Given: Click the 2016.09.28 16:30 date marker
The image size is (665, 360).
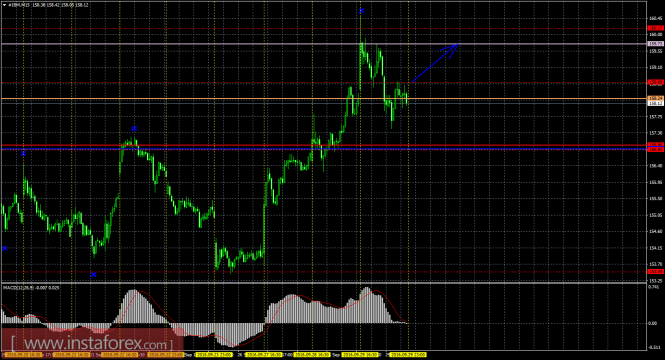Looking at the screenshot, I should coord(311,354).
